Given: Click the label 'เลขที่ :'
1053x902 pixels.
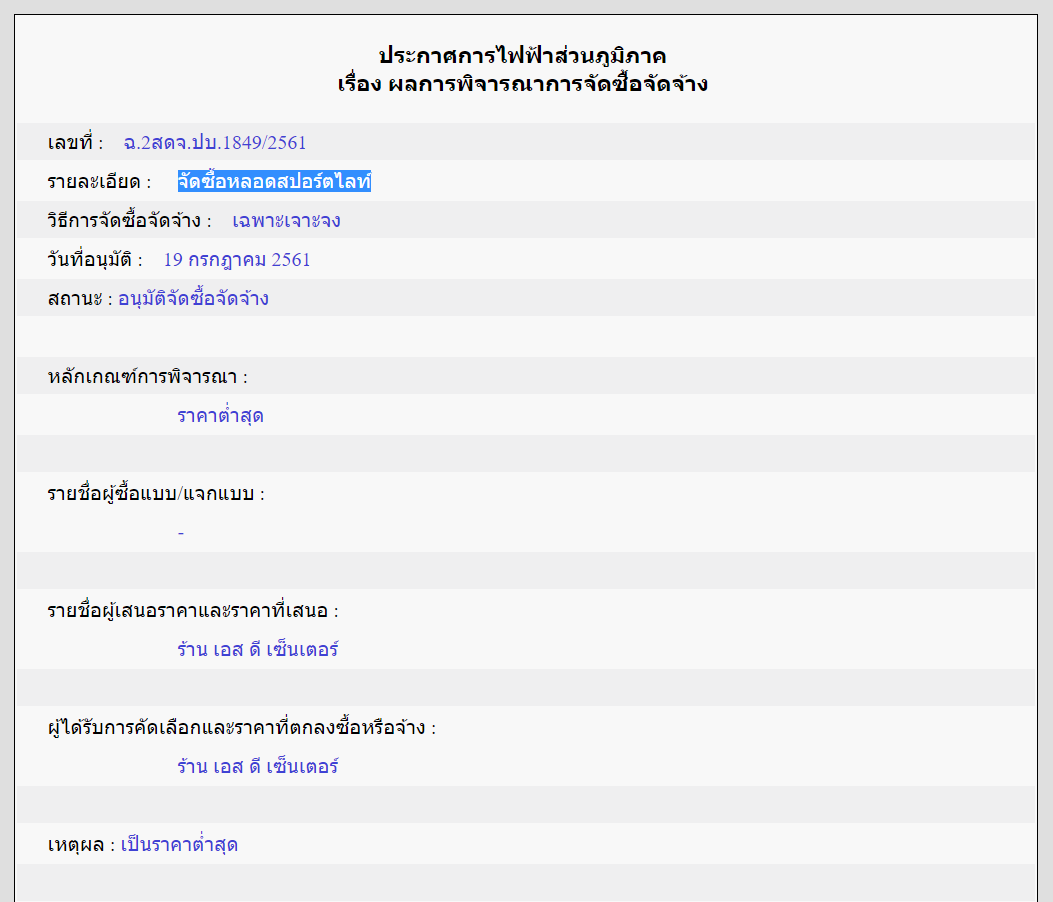Looking at the screenshot, I should (x=75, y=142).
